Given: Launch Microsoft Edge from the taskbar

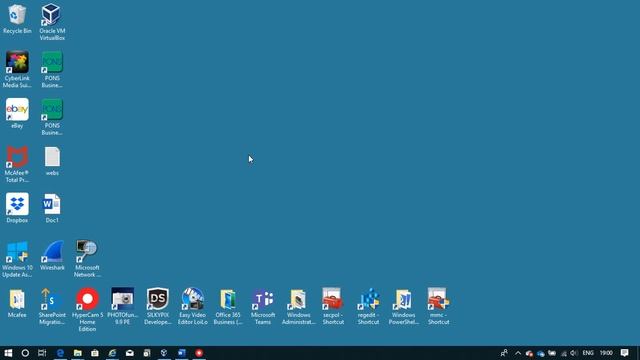Looking at the screenshot, I should 60,353.
